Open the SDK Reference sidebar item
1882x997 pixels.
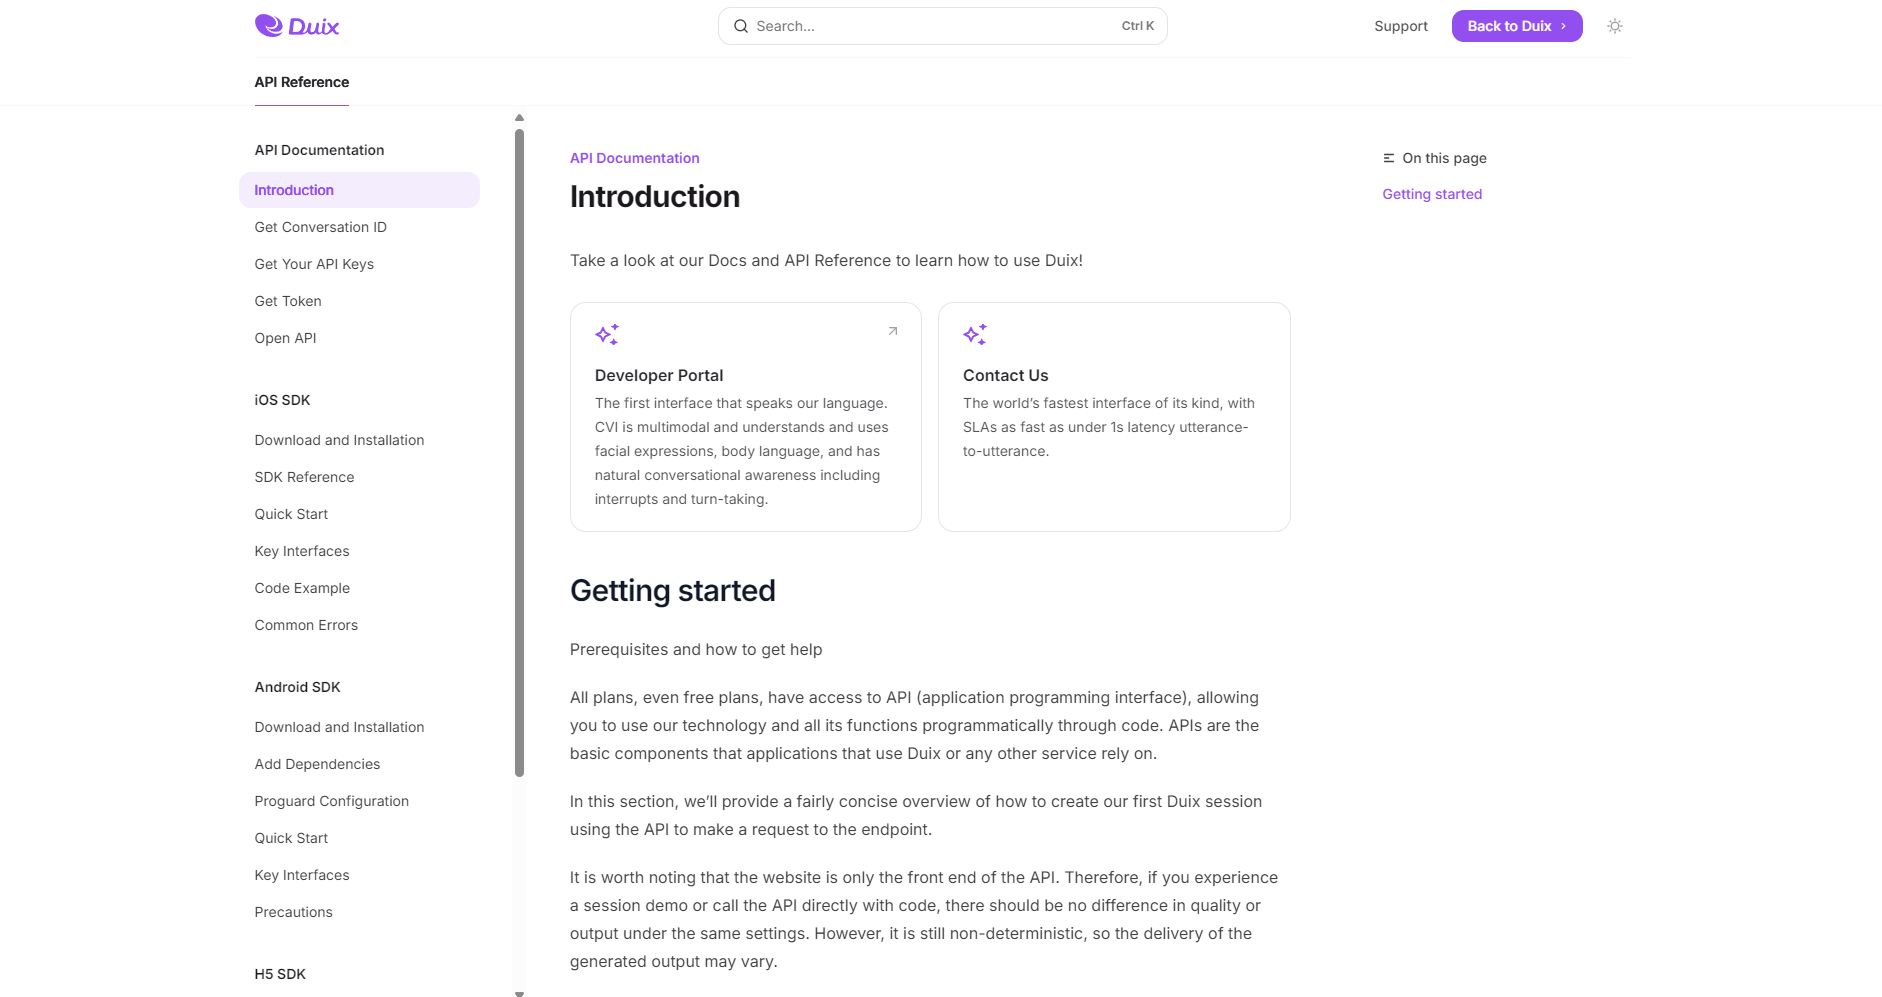[x=304, y=477]
